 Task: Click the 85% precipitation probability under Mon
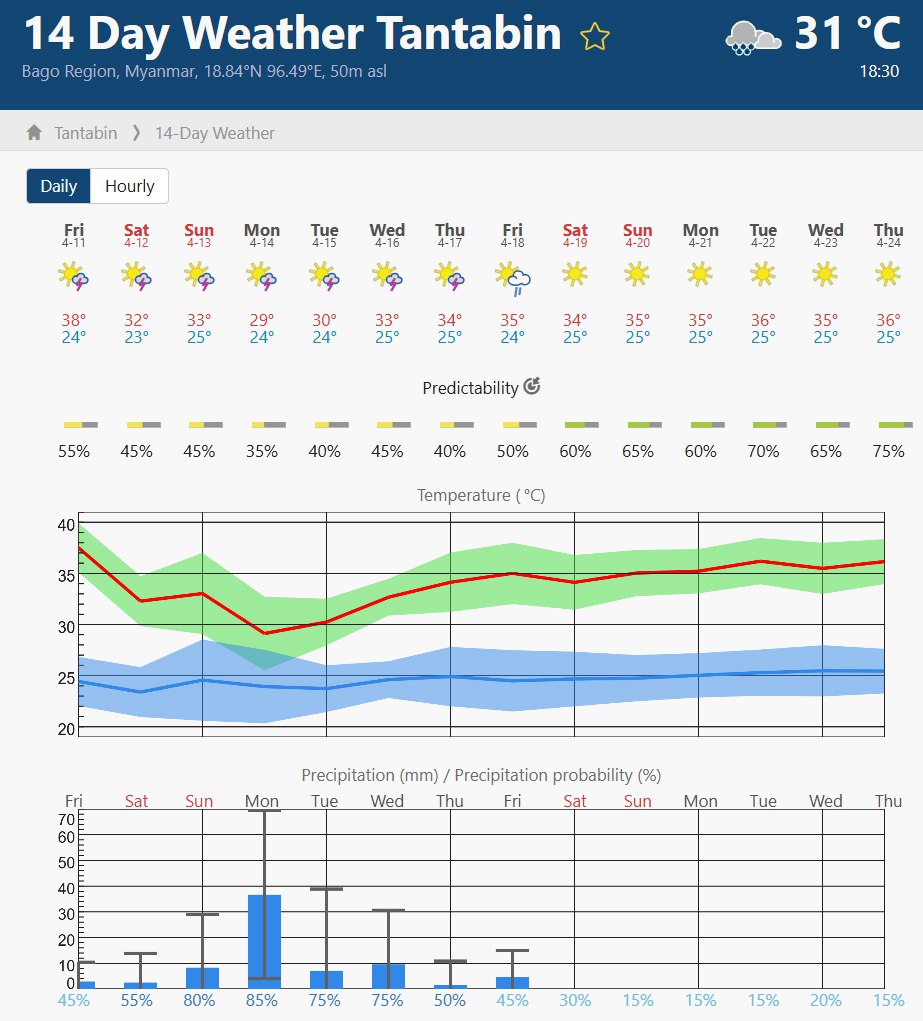tap(262, 1000)
